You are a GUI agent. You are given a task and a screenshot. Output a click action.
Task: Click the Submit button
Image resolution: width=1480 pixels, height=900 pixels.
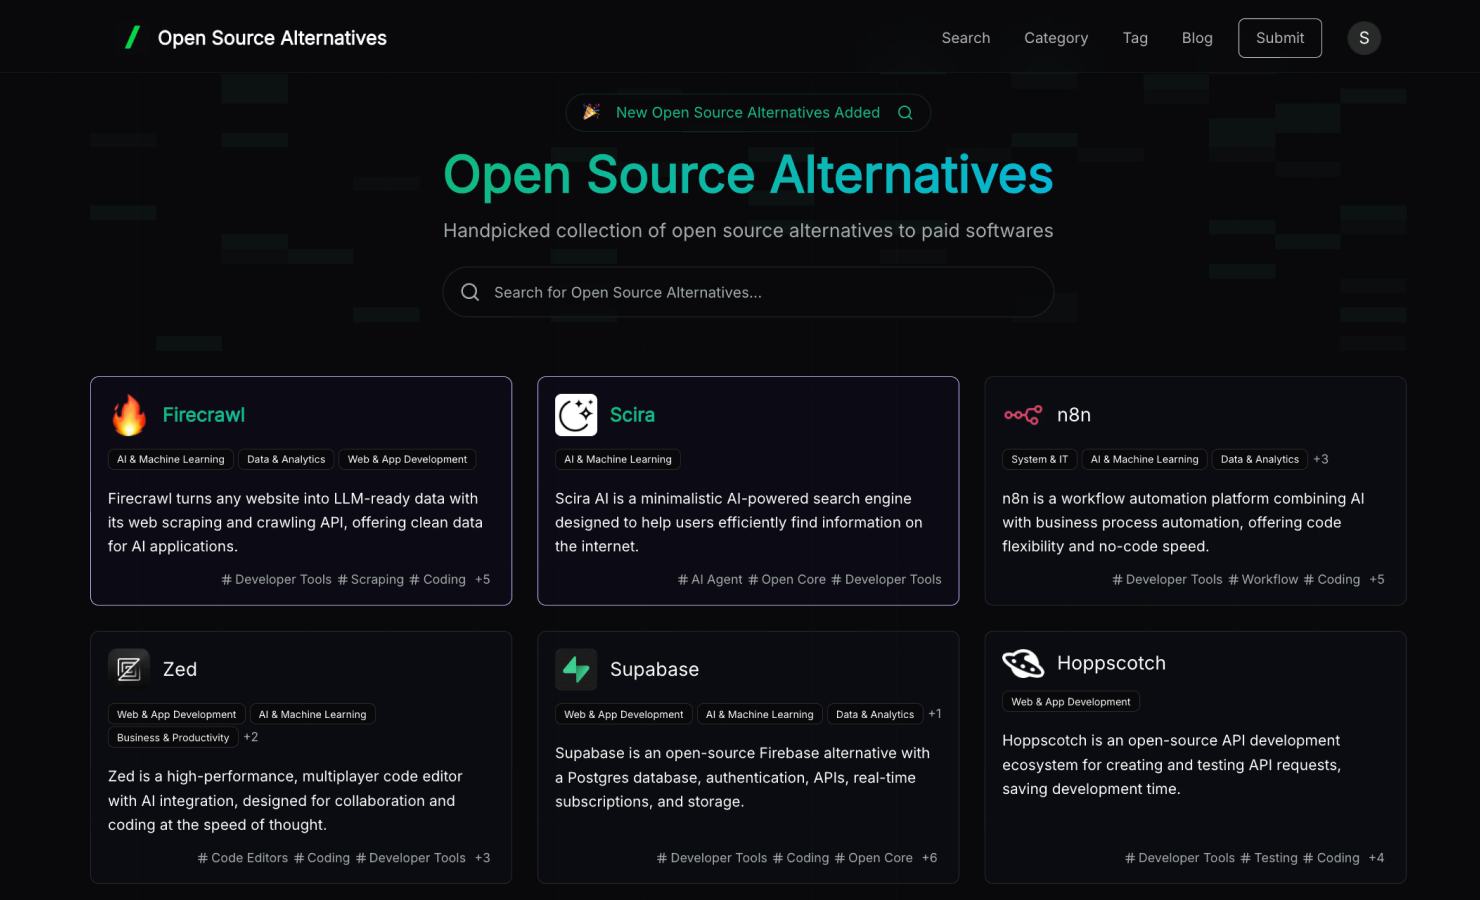tap(1280, 38)
